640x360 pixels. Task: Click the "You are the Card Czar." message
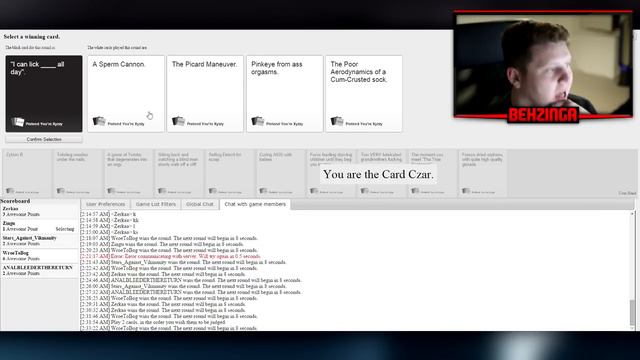(378, 174)
